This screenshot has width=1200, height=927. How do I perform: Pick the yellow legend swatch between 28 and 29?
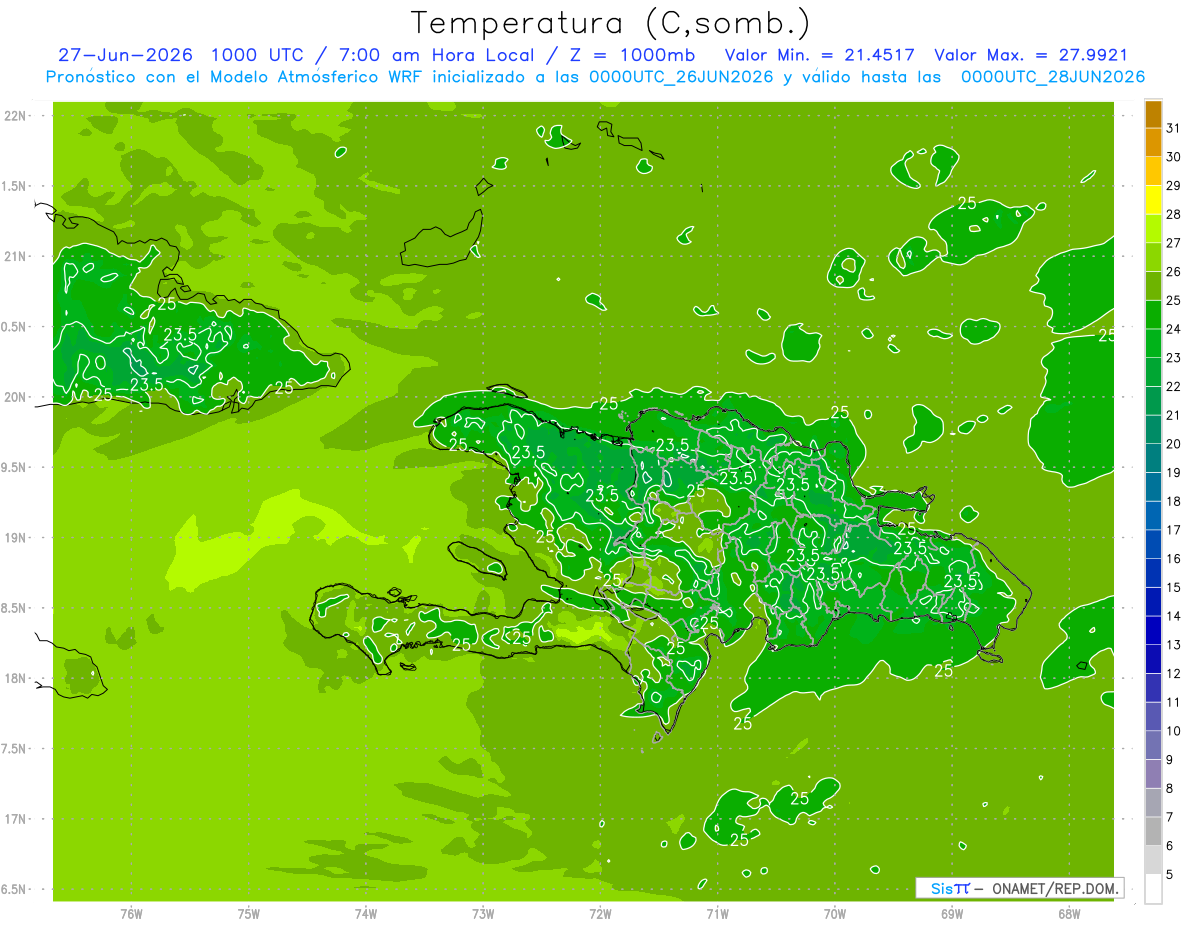1153,200
